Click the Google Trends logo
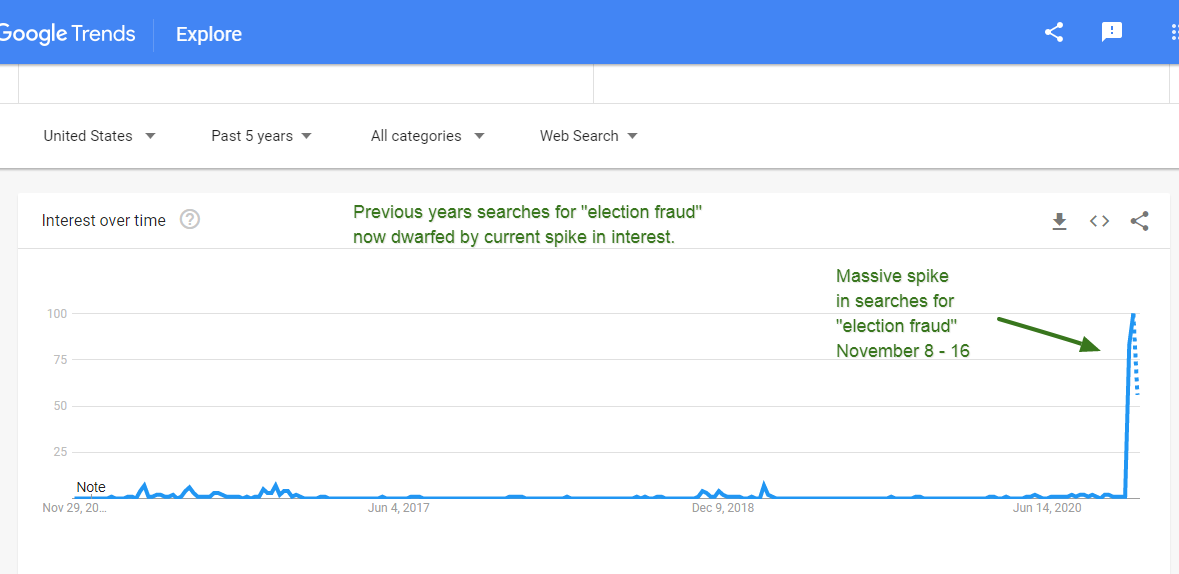The image size is (1179, 574). tap(67, 33)
